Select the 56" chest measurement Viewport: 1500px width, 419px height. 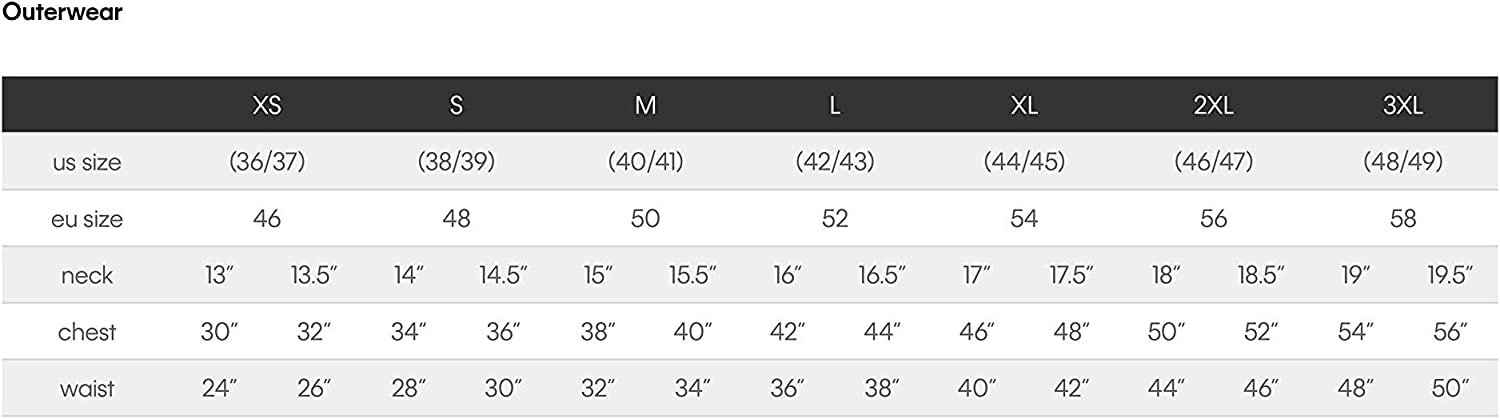1449,332
